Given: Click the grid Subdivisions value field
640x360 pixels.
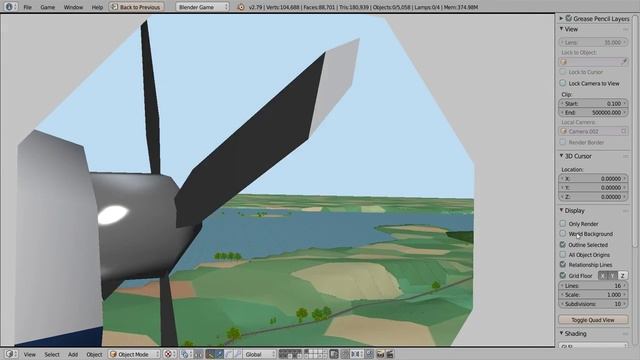Looking at the screenshot, I should [593, 304].
